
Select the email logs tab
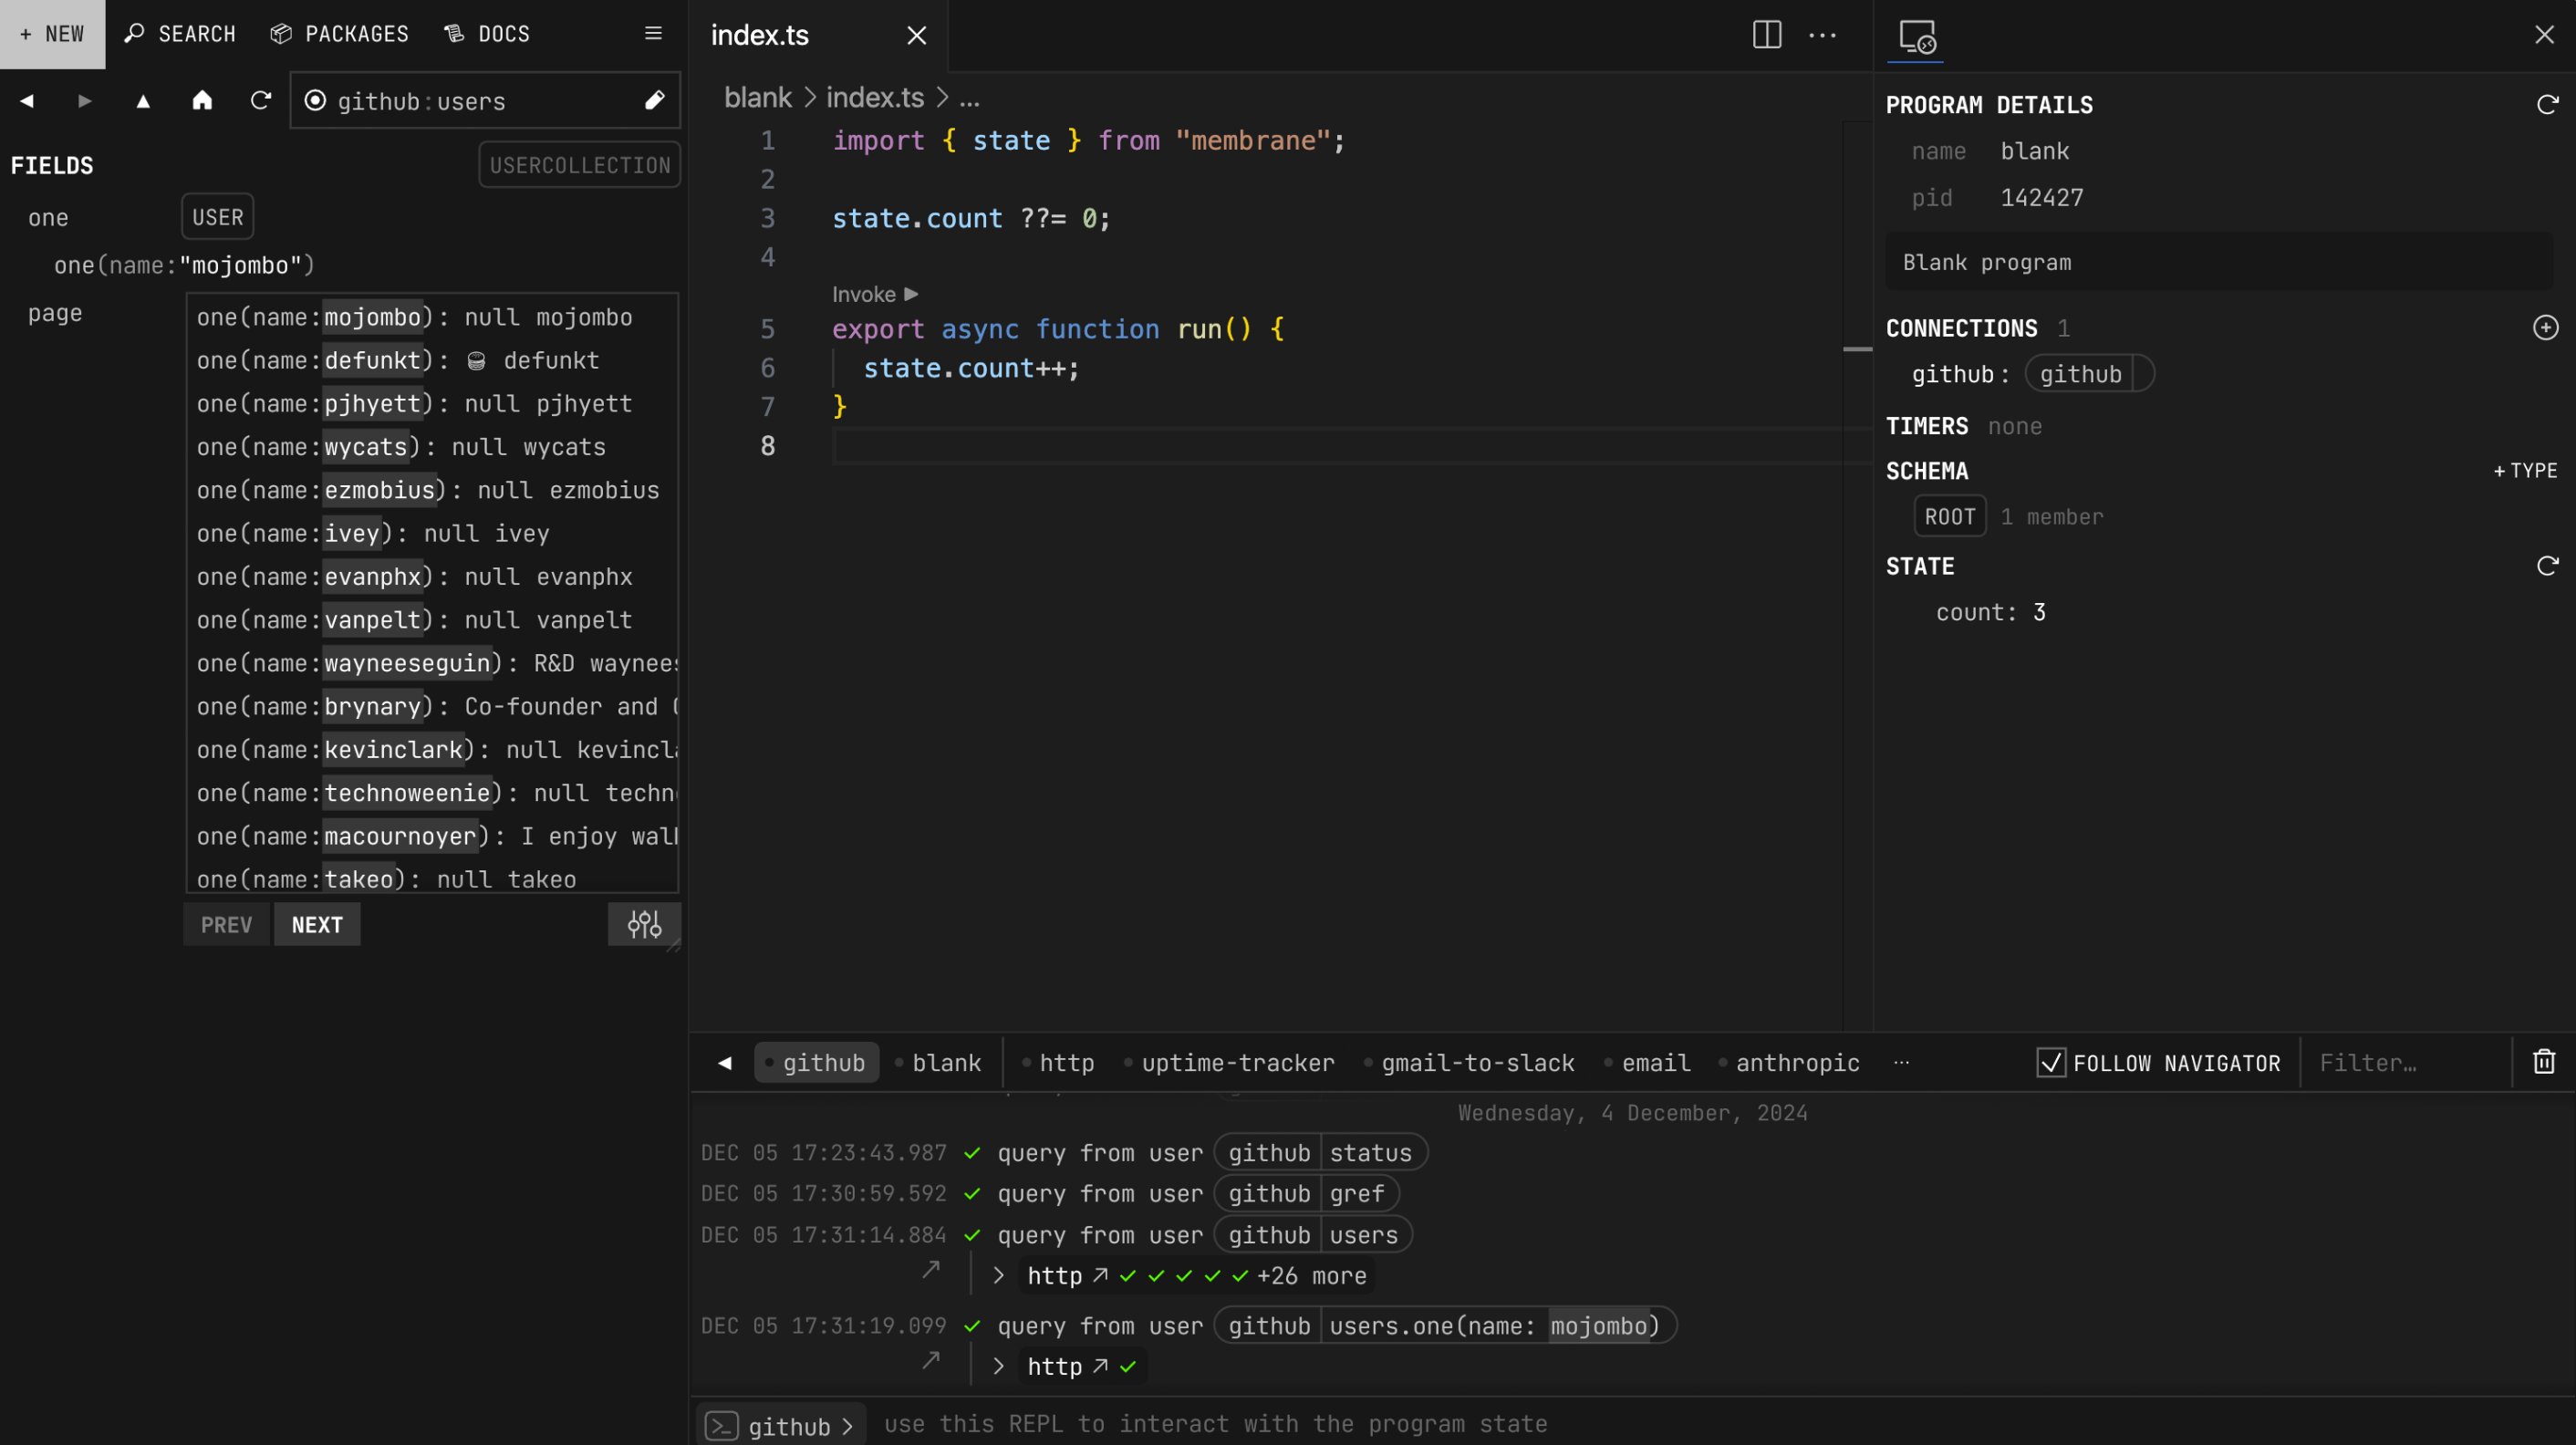click(1648, 1063)
